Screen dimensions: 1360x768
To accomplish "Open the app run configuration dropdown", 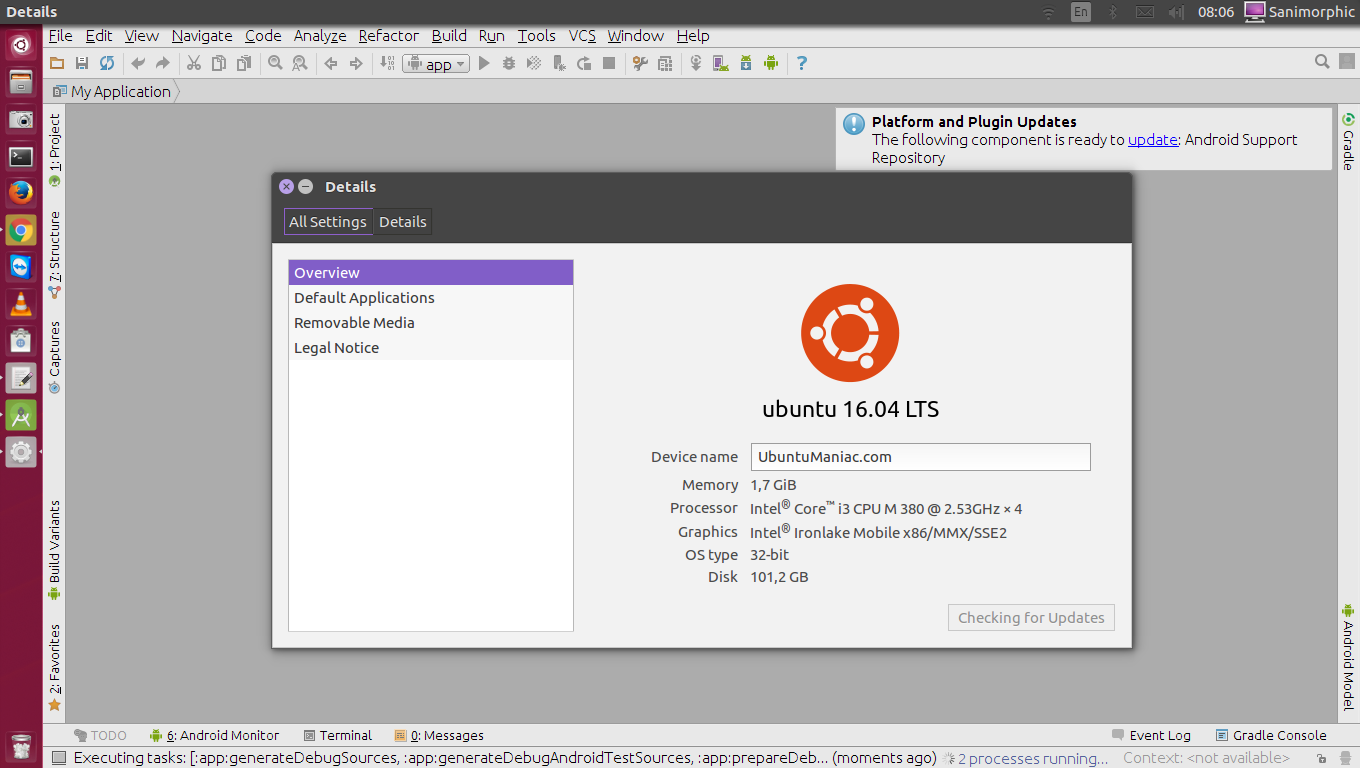I will point(436,64).
